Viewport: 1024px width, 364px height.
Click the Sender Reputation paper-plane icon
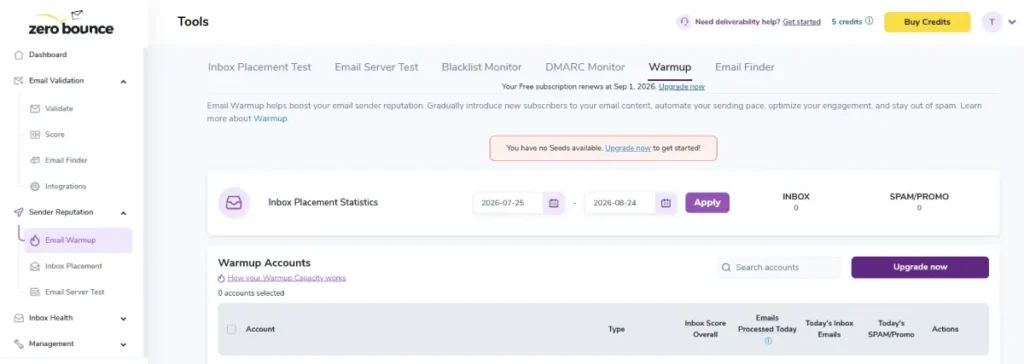coord(18,212)
